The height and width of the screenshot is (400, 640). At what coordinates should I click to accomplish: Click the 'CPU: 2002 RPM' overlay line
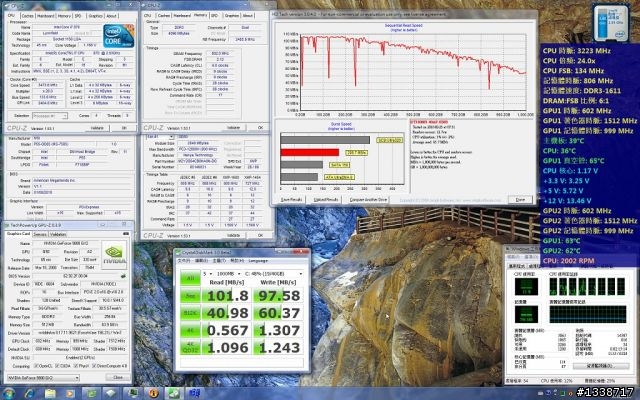coord(569,261)
